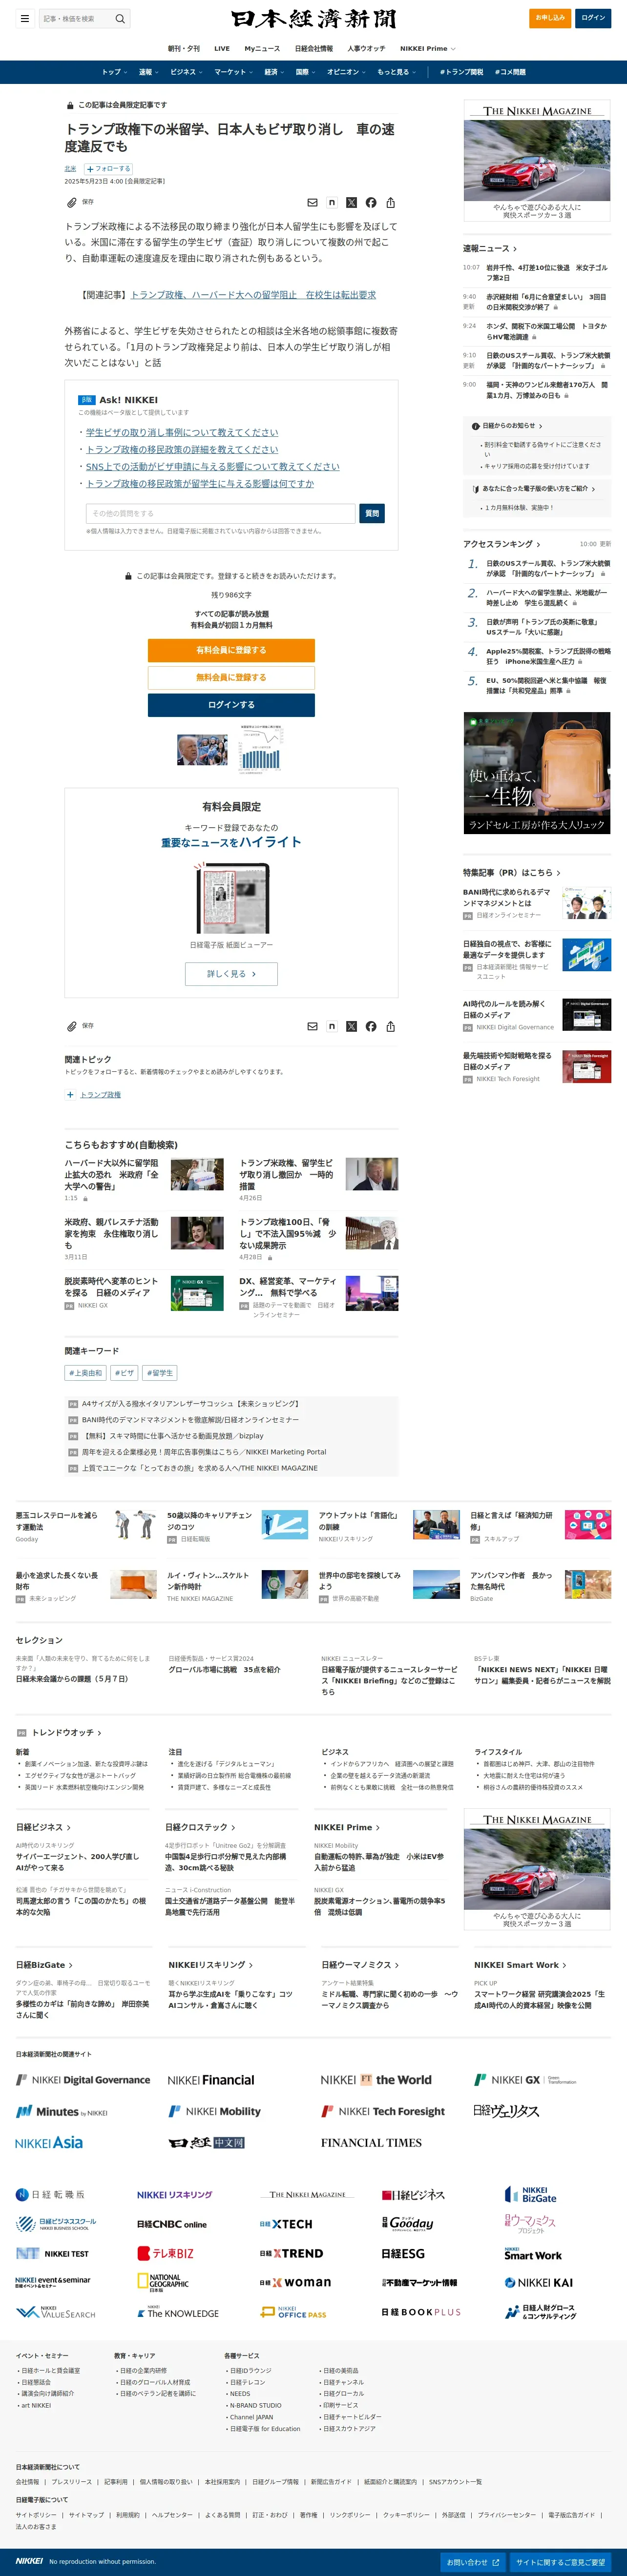Image resolution: width=627 pixels, height=2576 pixels.
Task: Share by email using the icon under the headline
Action: coord(312,202)
